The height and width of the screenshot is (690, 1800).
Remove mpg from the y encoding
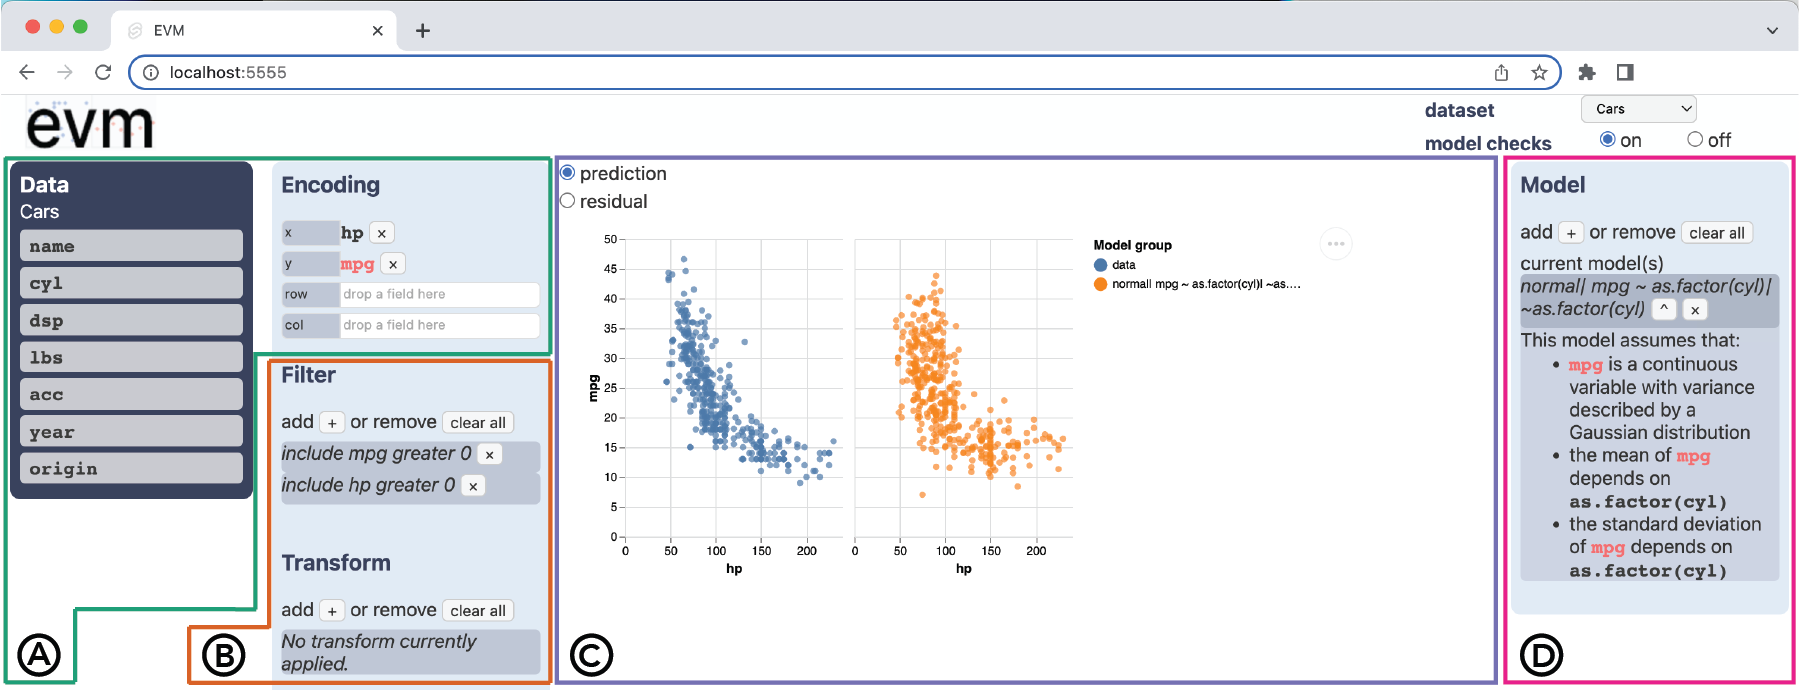coord(394,264)
